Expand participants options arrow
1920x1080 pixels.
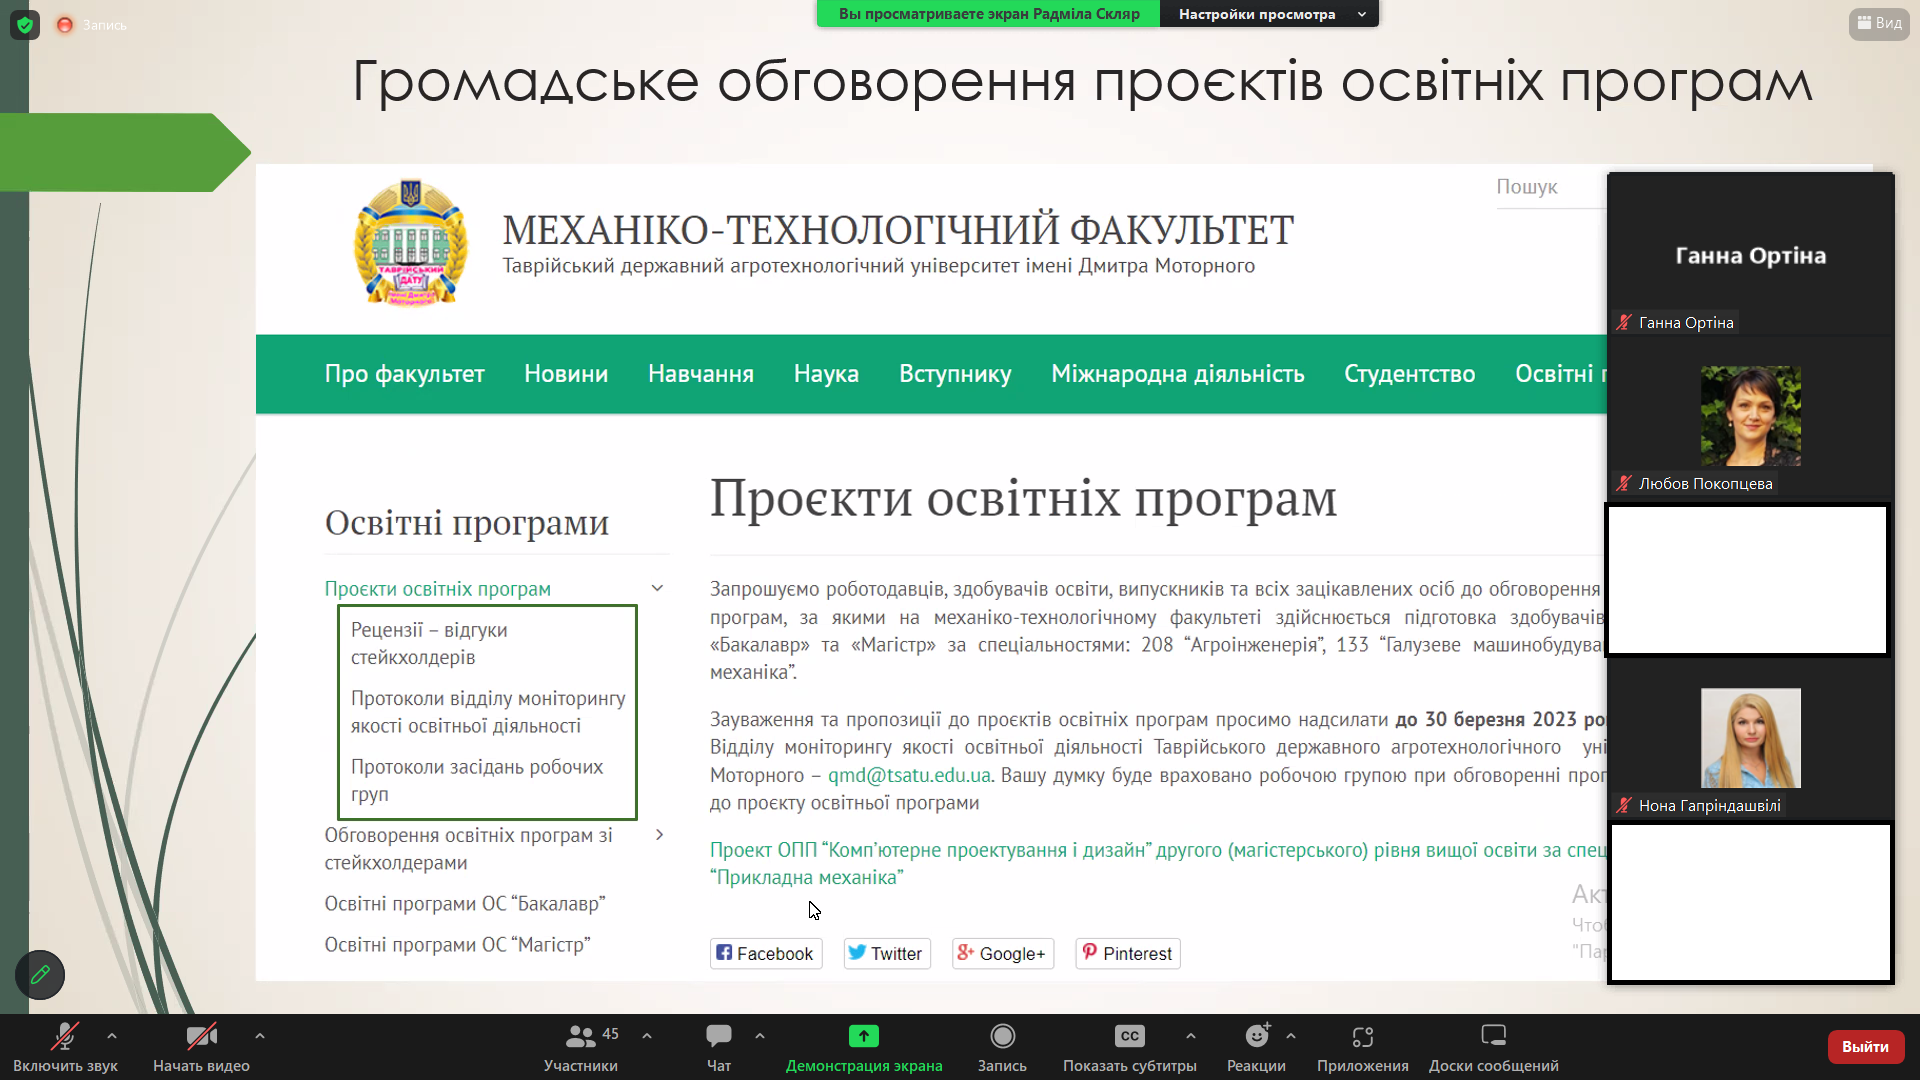pos(647,1036)
